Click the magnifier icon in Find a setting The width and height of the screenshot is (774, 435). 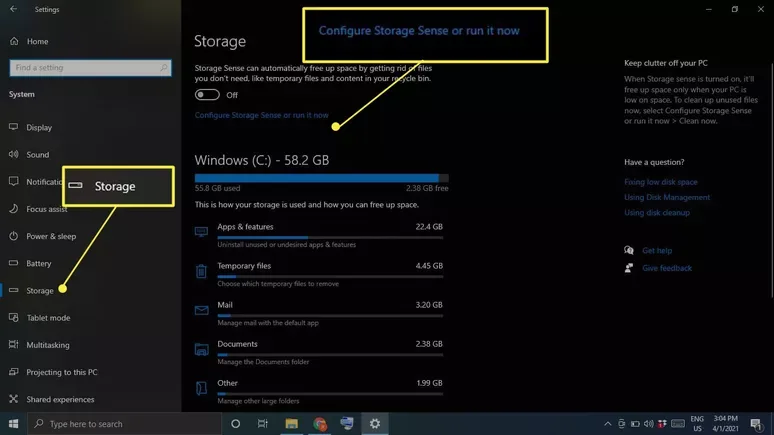164,68
